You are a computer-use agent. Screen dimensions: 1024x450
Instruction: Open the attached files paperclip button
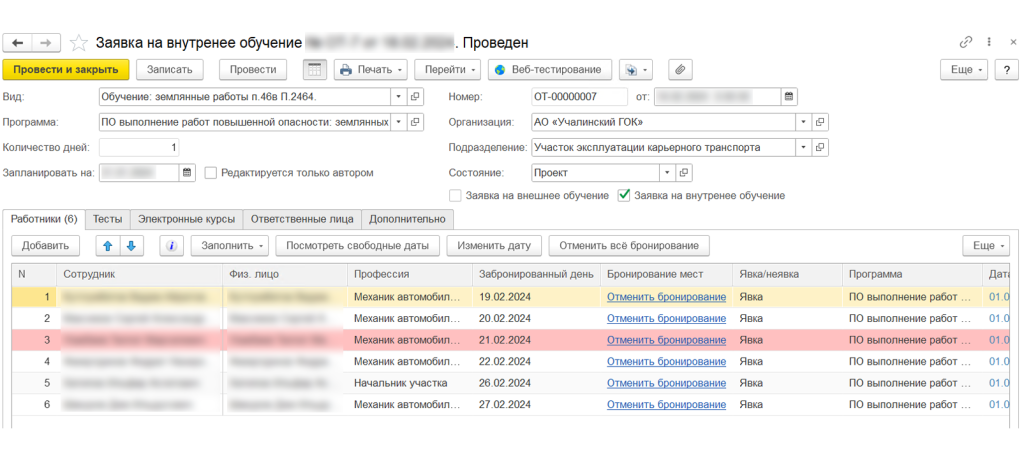(x=680, y=70)
